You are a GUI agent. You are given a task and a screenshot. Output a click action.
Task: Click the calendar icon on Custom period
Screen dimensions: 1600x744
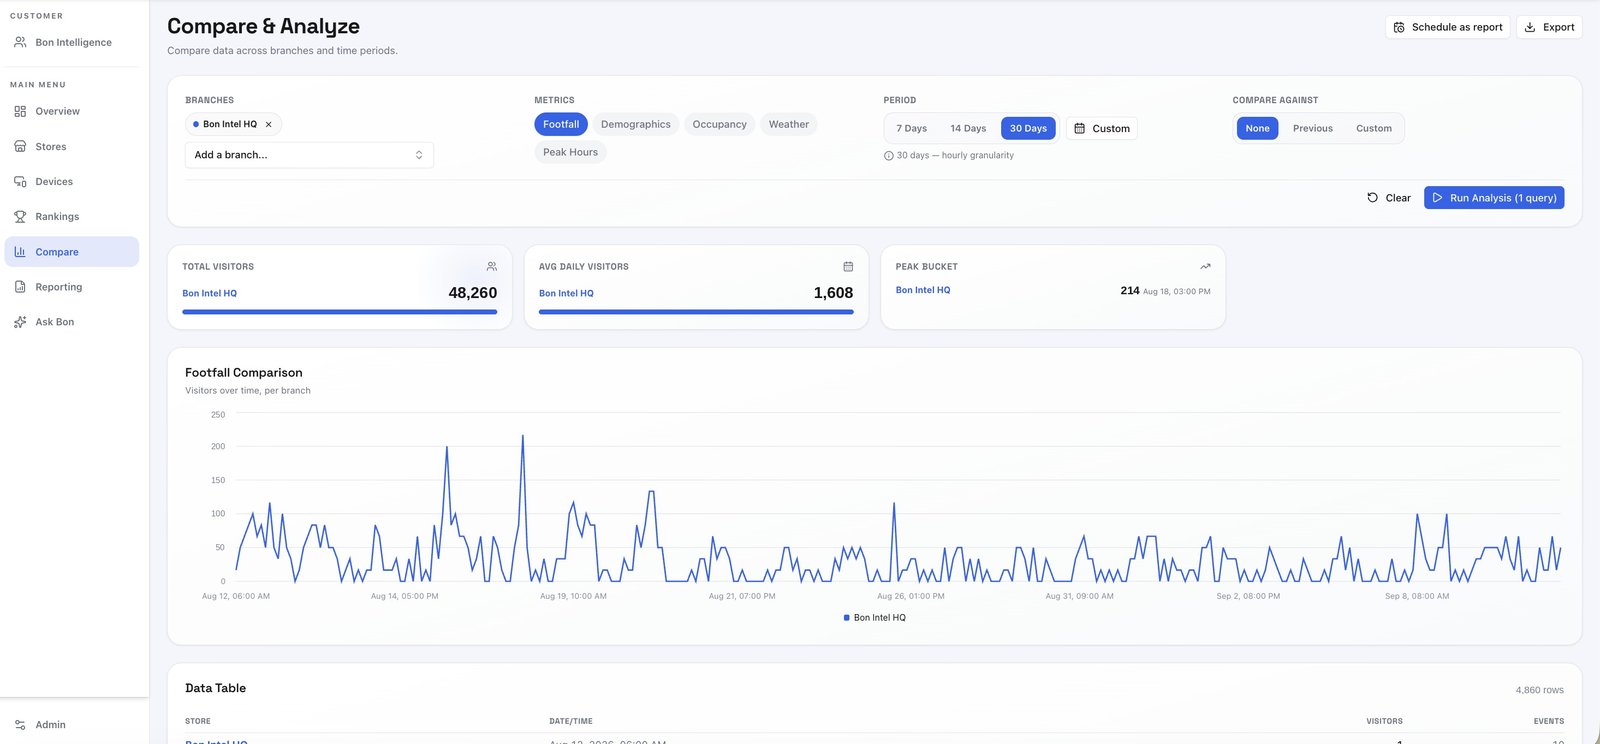(x=1080, y=128)
